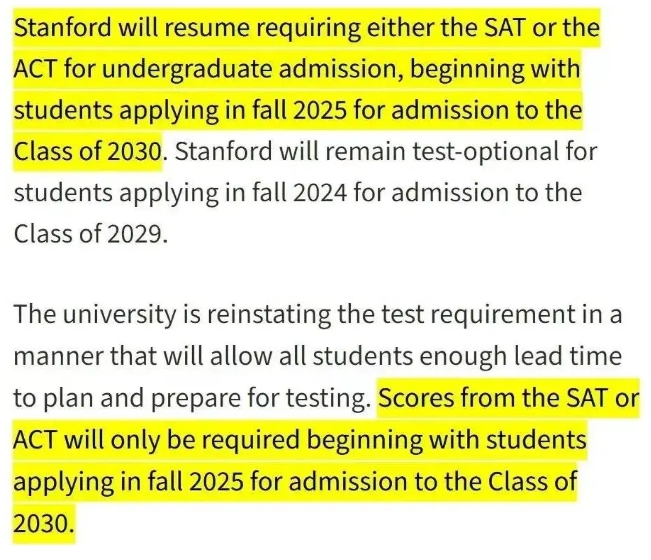Click "The university" starting the second paragraph

click(x=95, y=314)
